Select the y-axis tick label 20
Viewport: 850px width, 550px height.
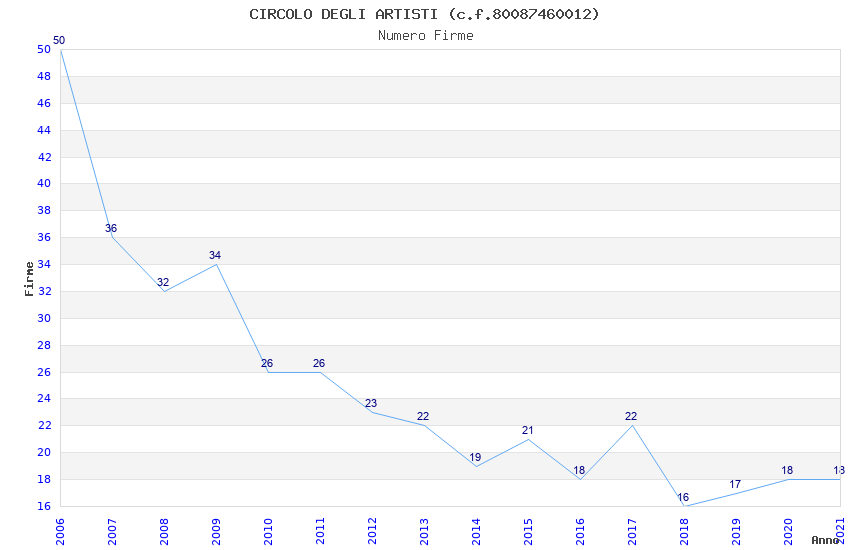coord(44,452)
